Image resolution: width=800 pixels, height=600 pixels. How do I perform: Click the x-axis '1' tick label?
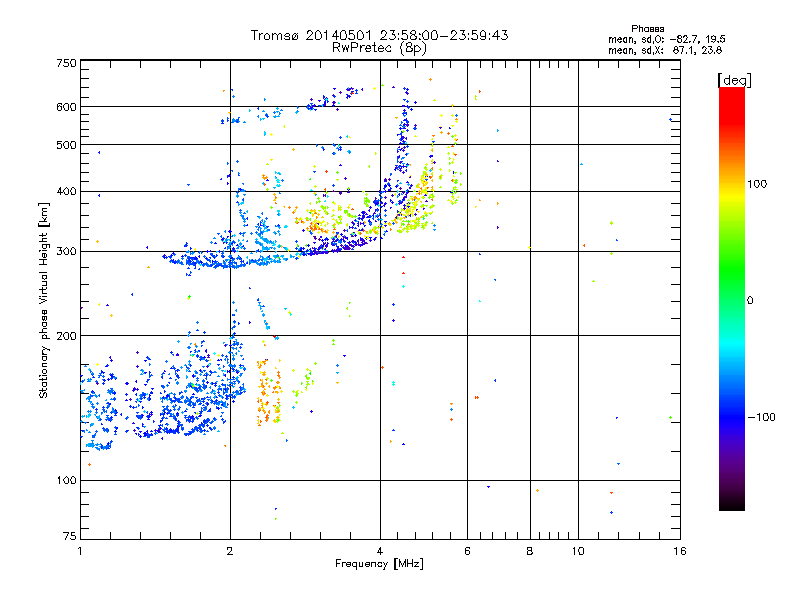(x=80, y=551)
